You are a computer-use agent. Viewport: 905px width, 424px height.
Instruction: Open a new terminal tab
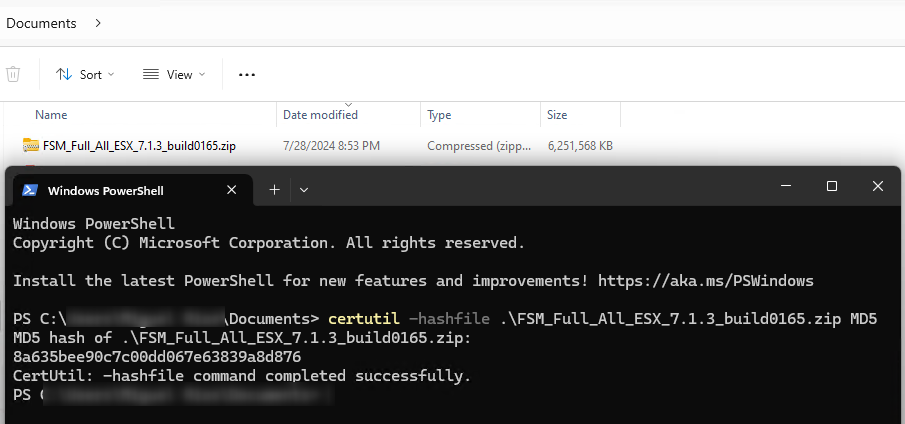pos(274,189)
